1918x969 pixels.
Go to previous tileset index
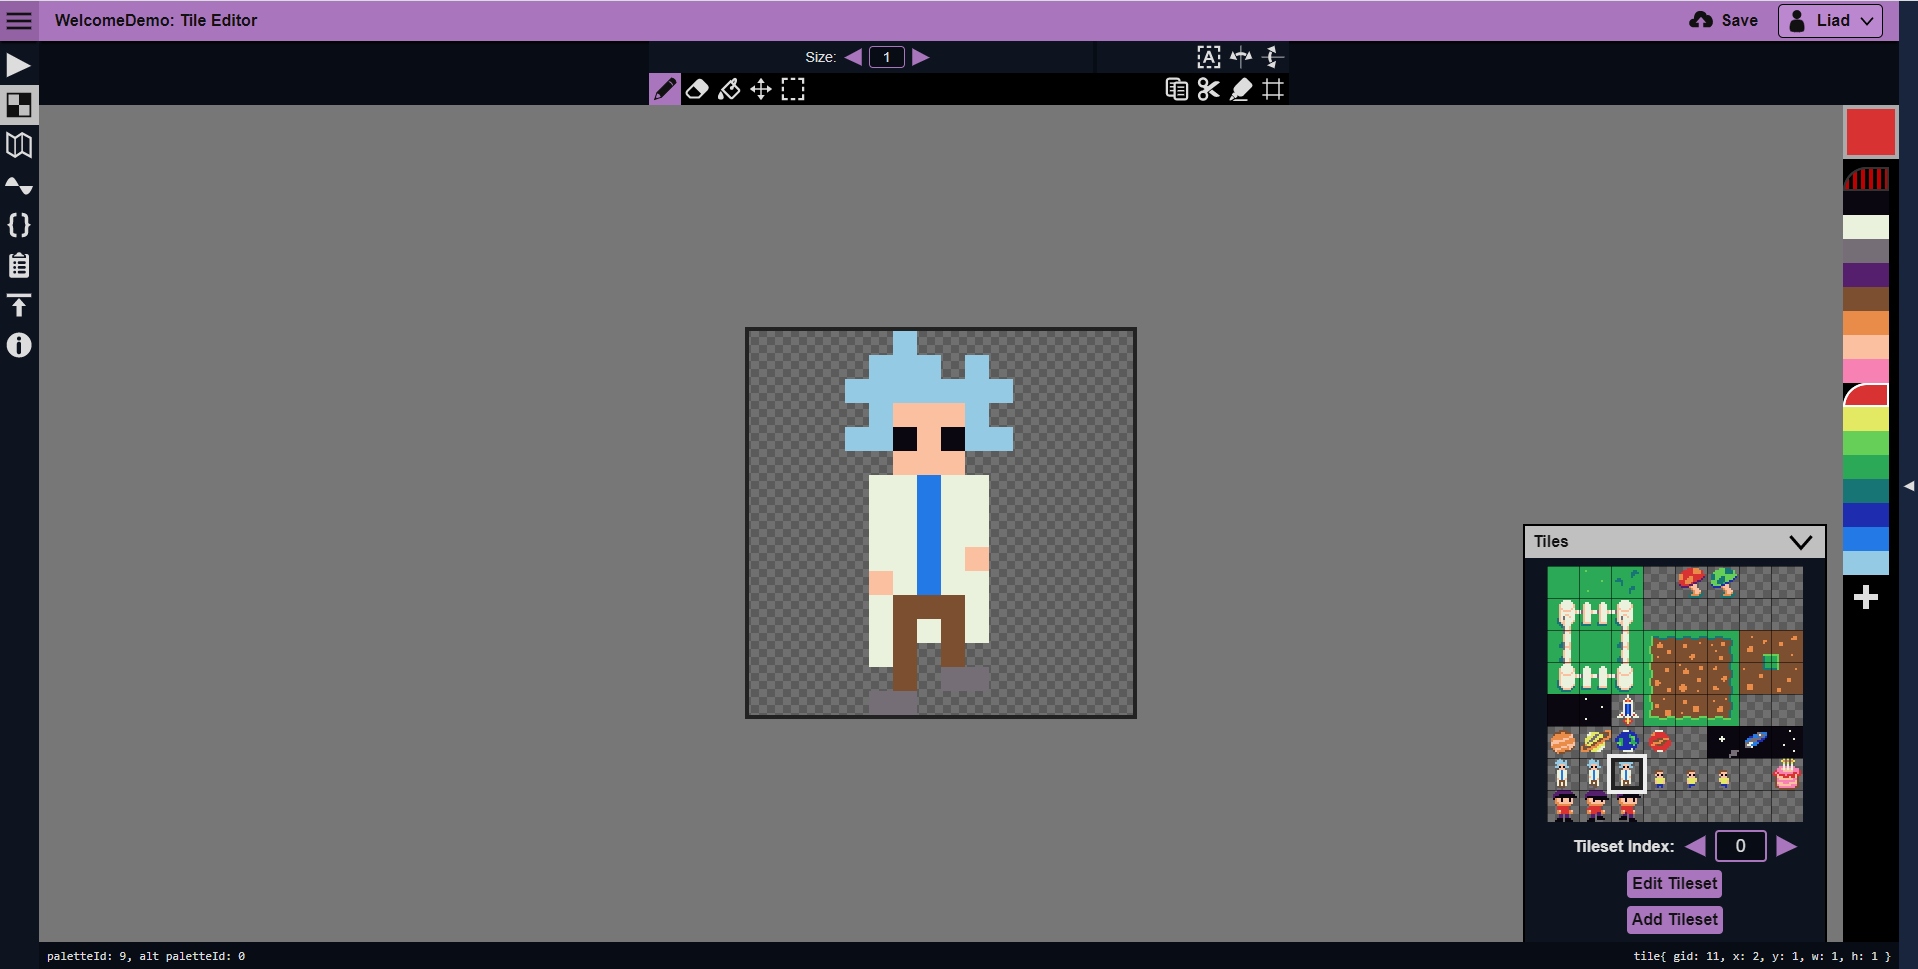click(x=1695, y=846)
